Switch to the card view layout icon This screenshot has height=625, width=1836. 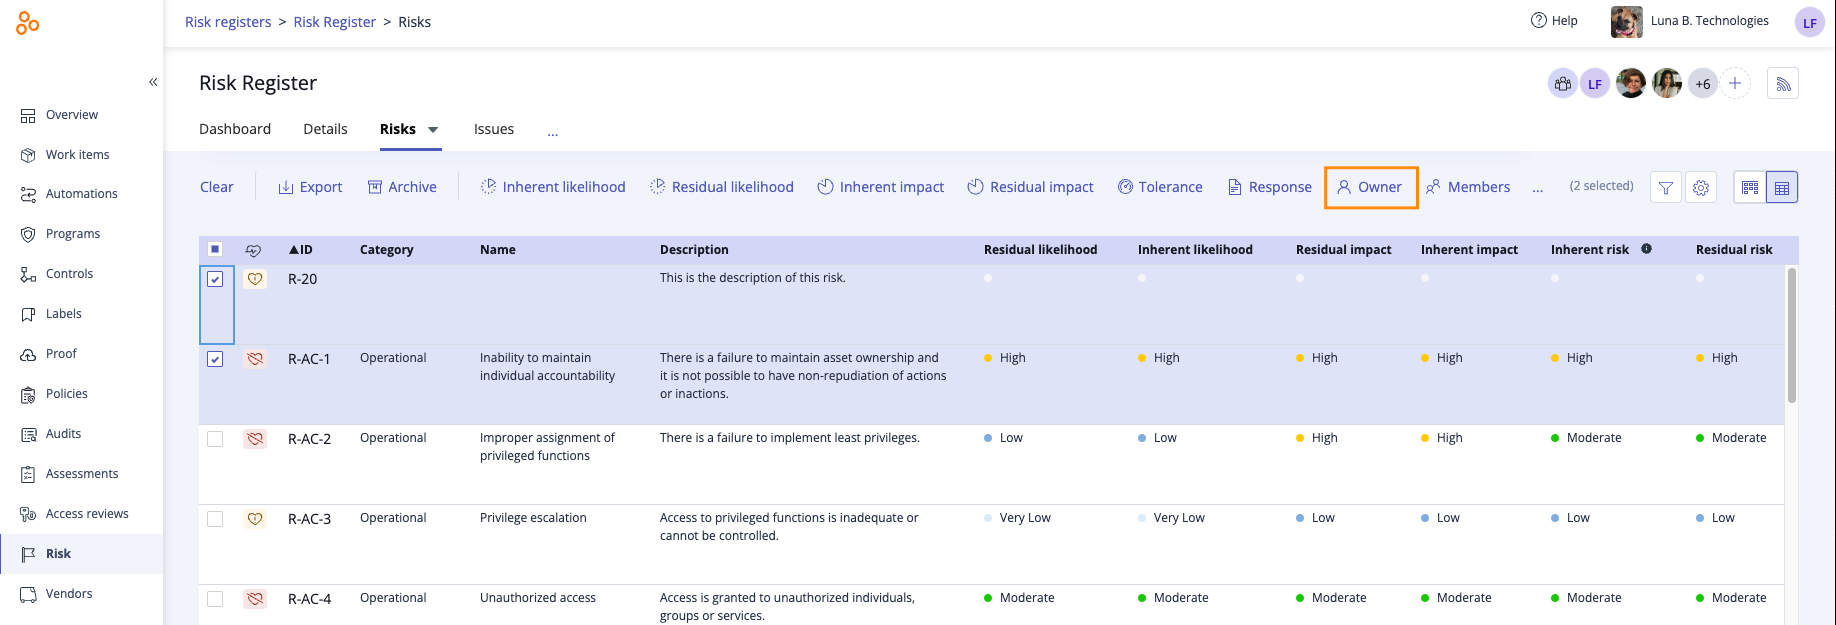point(1750,187)
